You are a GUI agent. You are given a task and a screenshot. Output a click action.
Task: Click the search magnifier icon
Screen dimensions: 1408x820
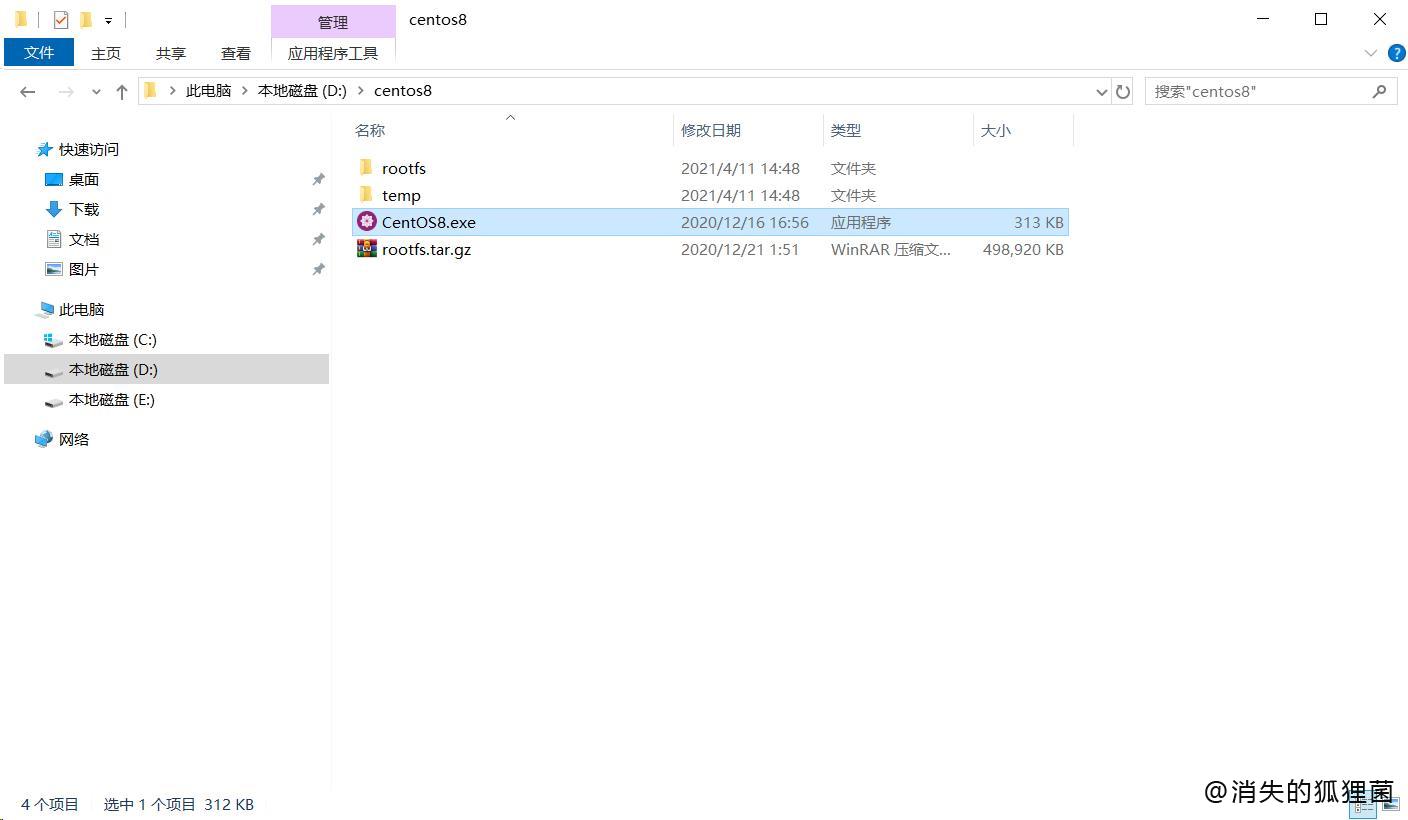(x=1380, y=91)
